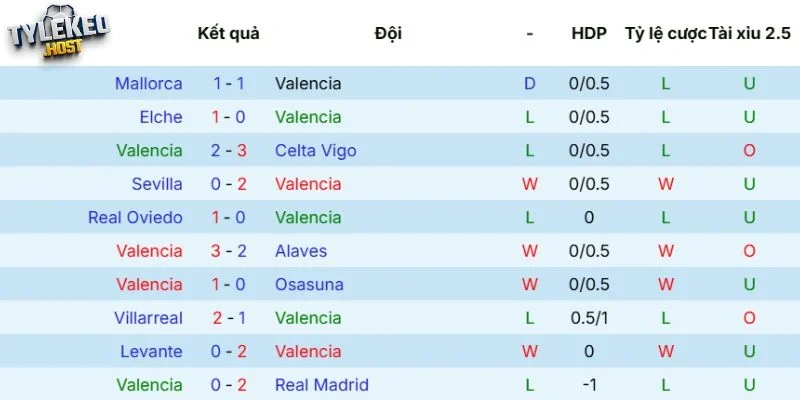Viewport: 800px width, 400px height.
Task: Click the Đội column header
Action: point(388,33)
